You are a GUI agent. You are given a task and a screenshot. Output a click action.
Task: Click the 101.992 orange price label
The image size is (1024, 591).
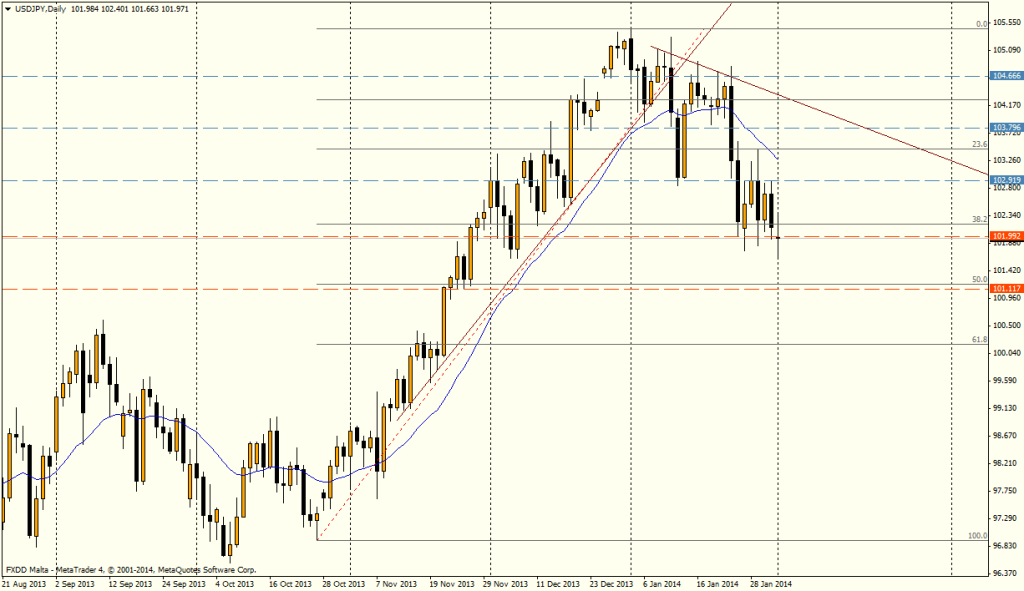click(1005, 237)
